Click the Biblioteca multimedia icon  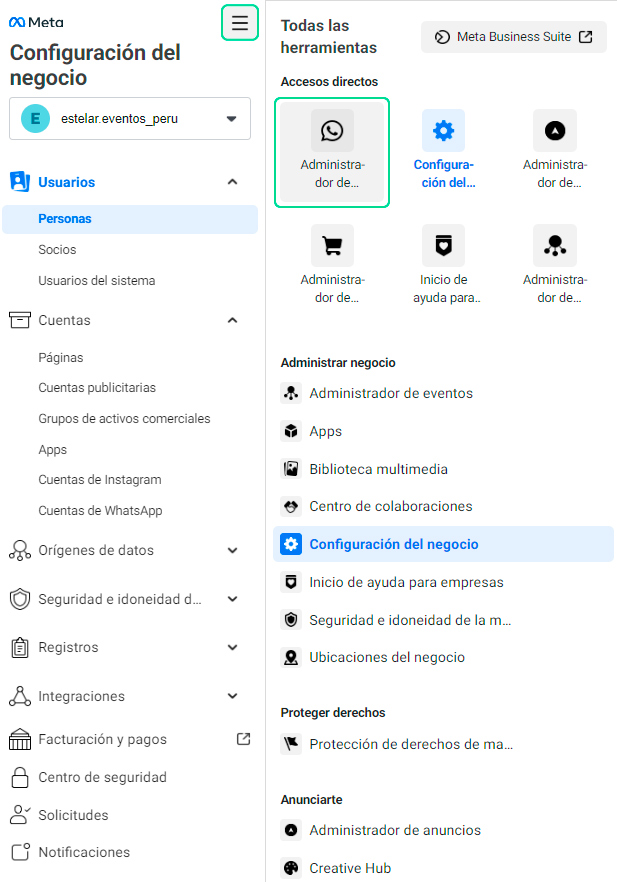coord(291,469)
